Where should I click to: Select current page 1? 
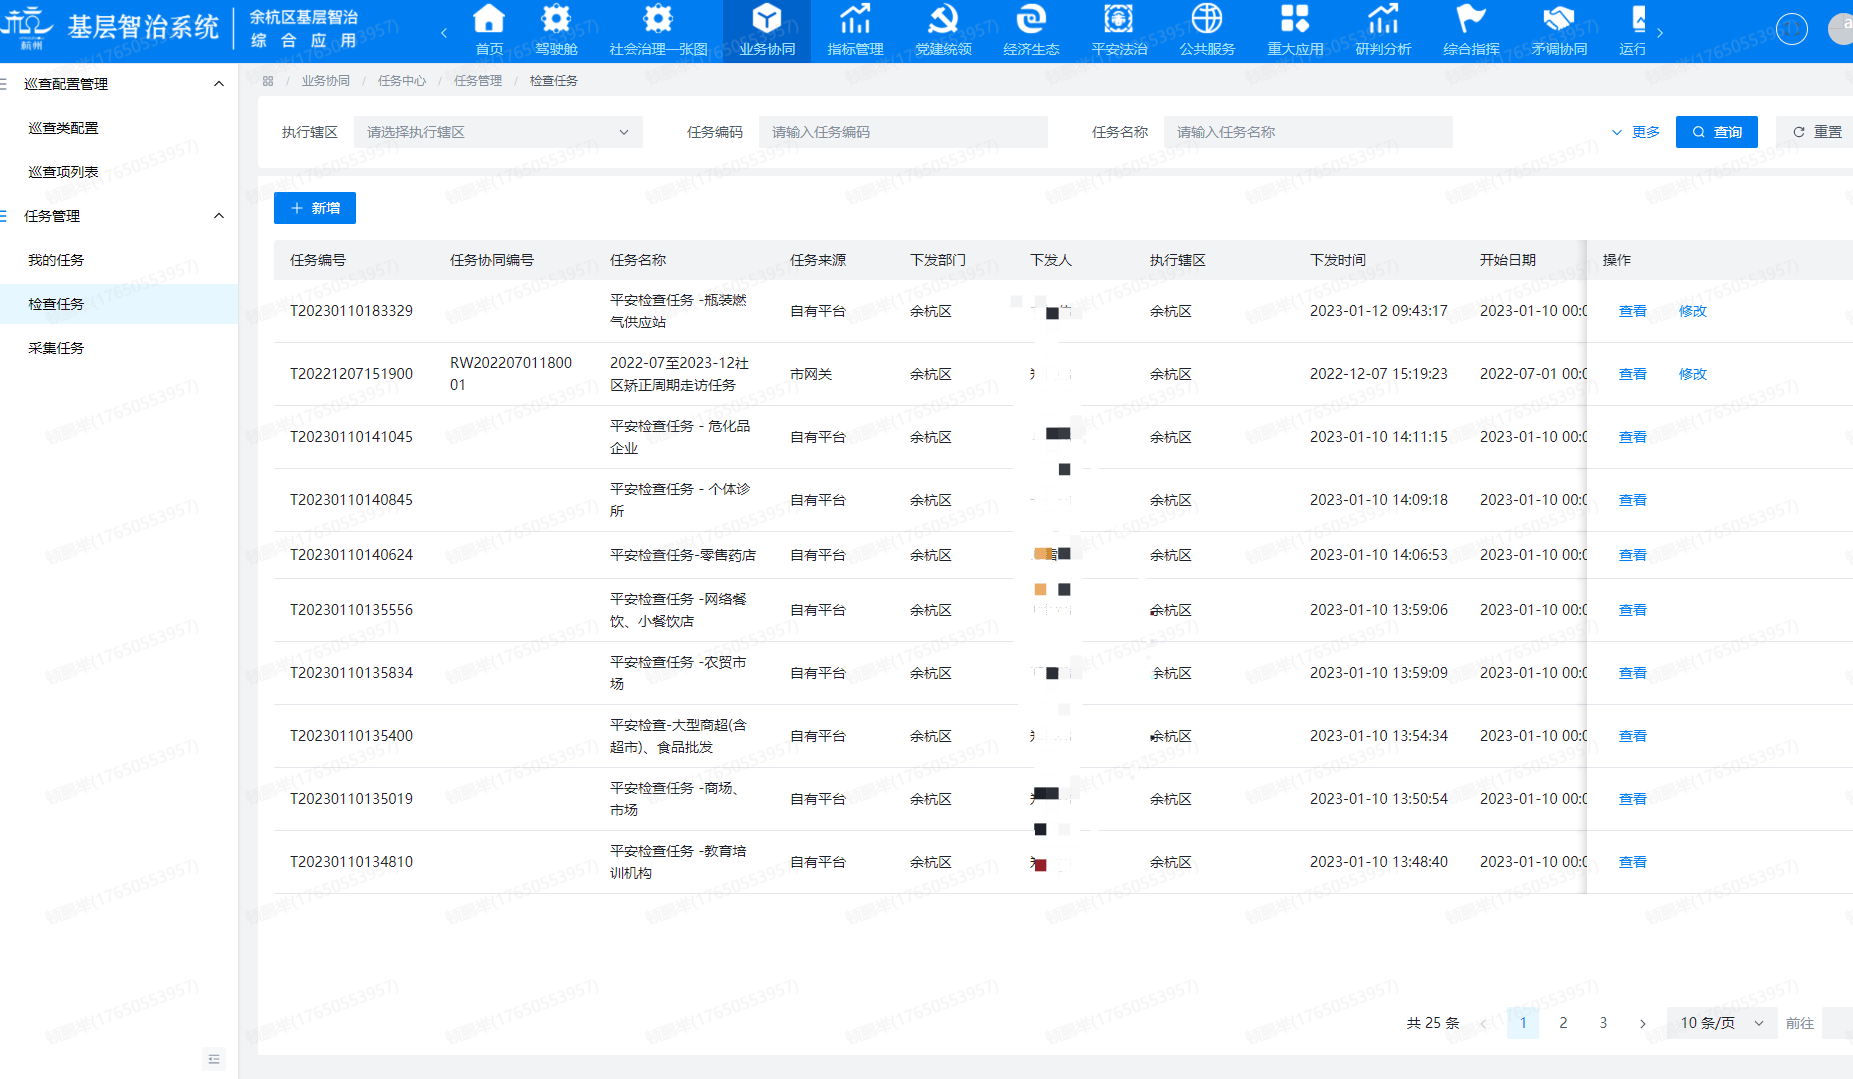1523,1023
